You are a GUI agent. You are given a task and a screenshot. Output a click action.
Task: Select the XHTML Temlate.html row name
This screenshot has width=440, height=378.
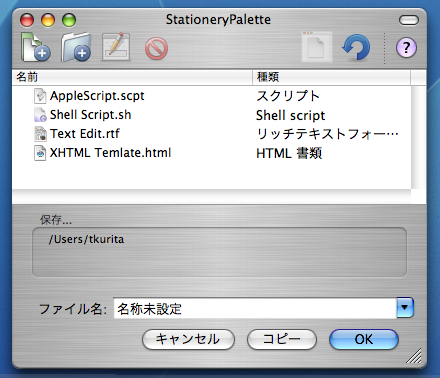pos(110,153)
